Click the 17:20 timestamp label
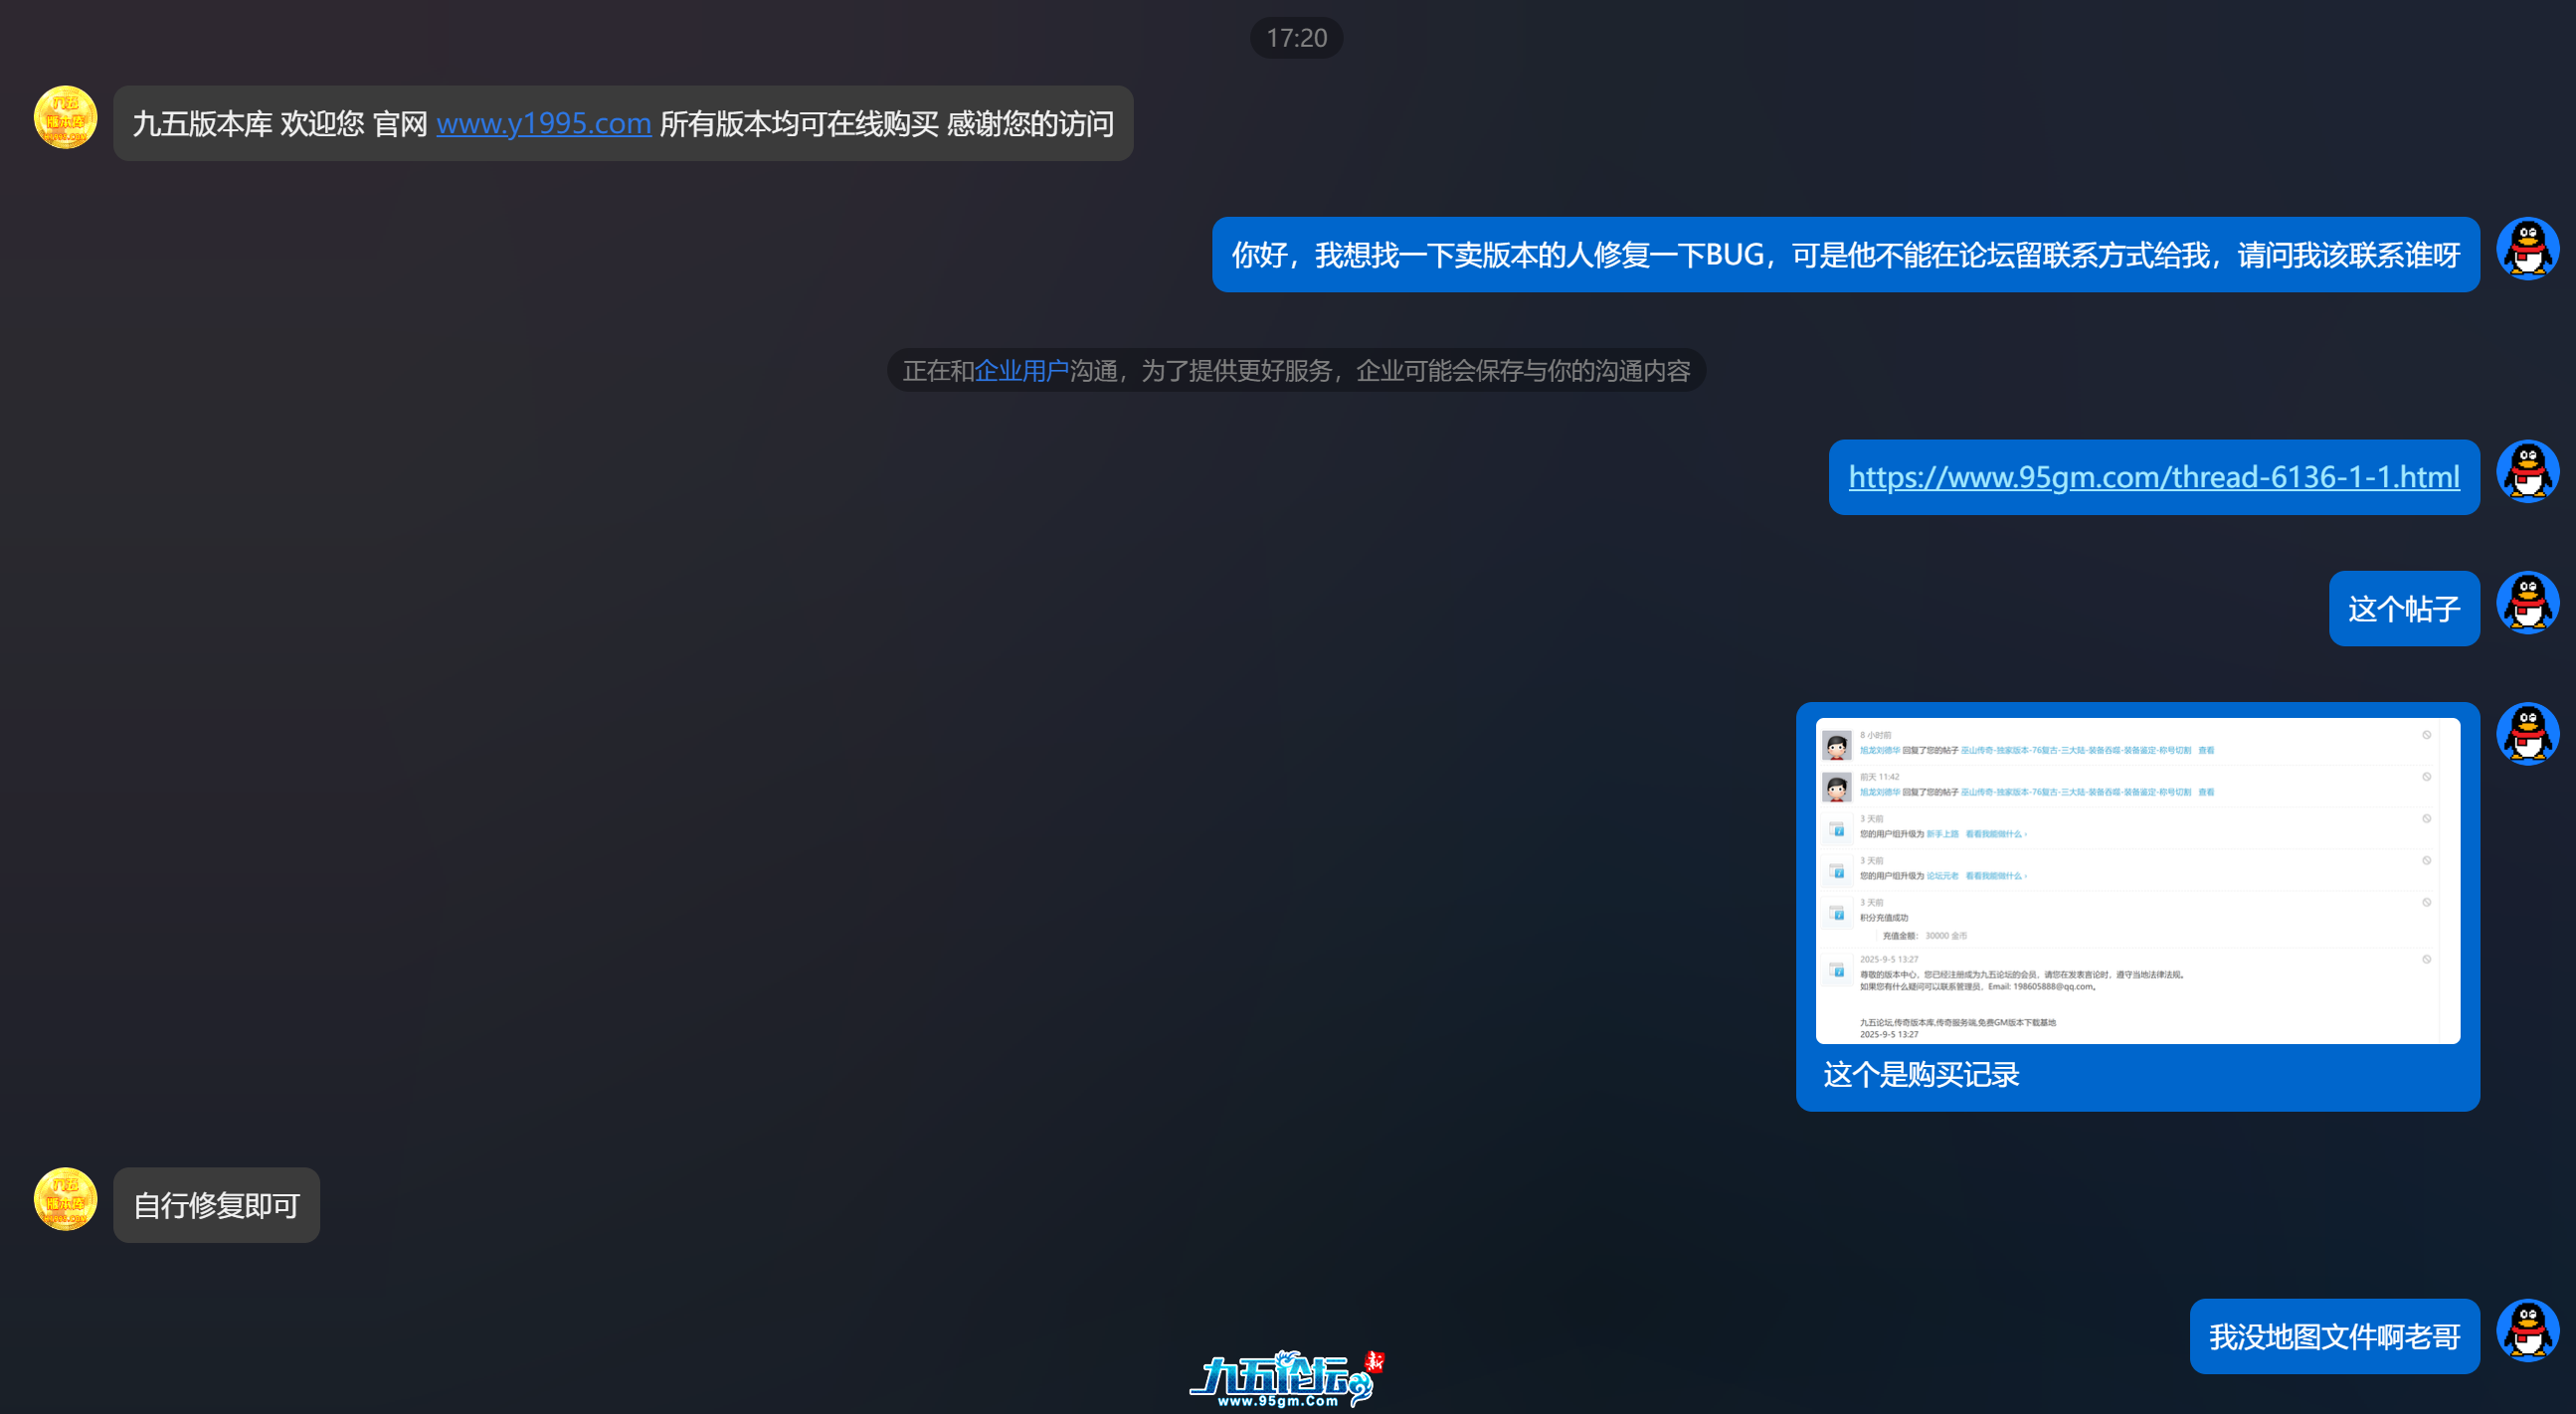 (x=1296, y=38)
